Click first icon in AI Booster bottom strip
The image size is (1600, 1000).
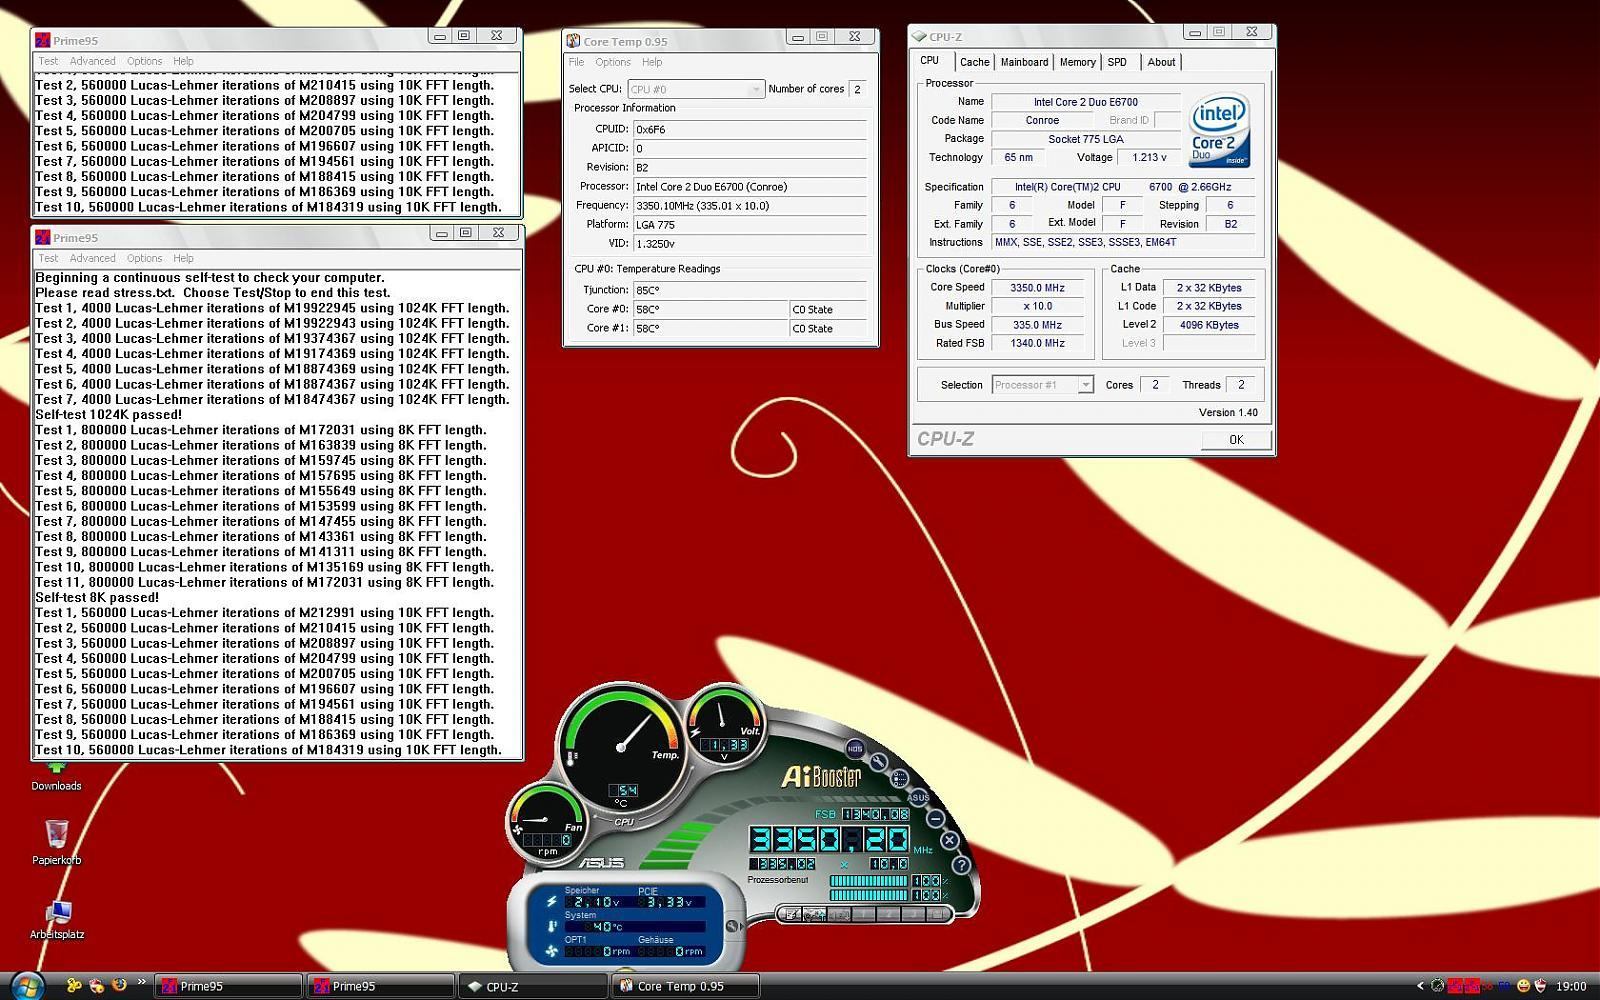(791, 914)
